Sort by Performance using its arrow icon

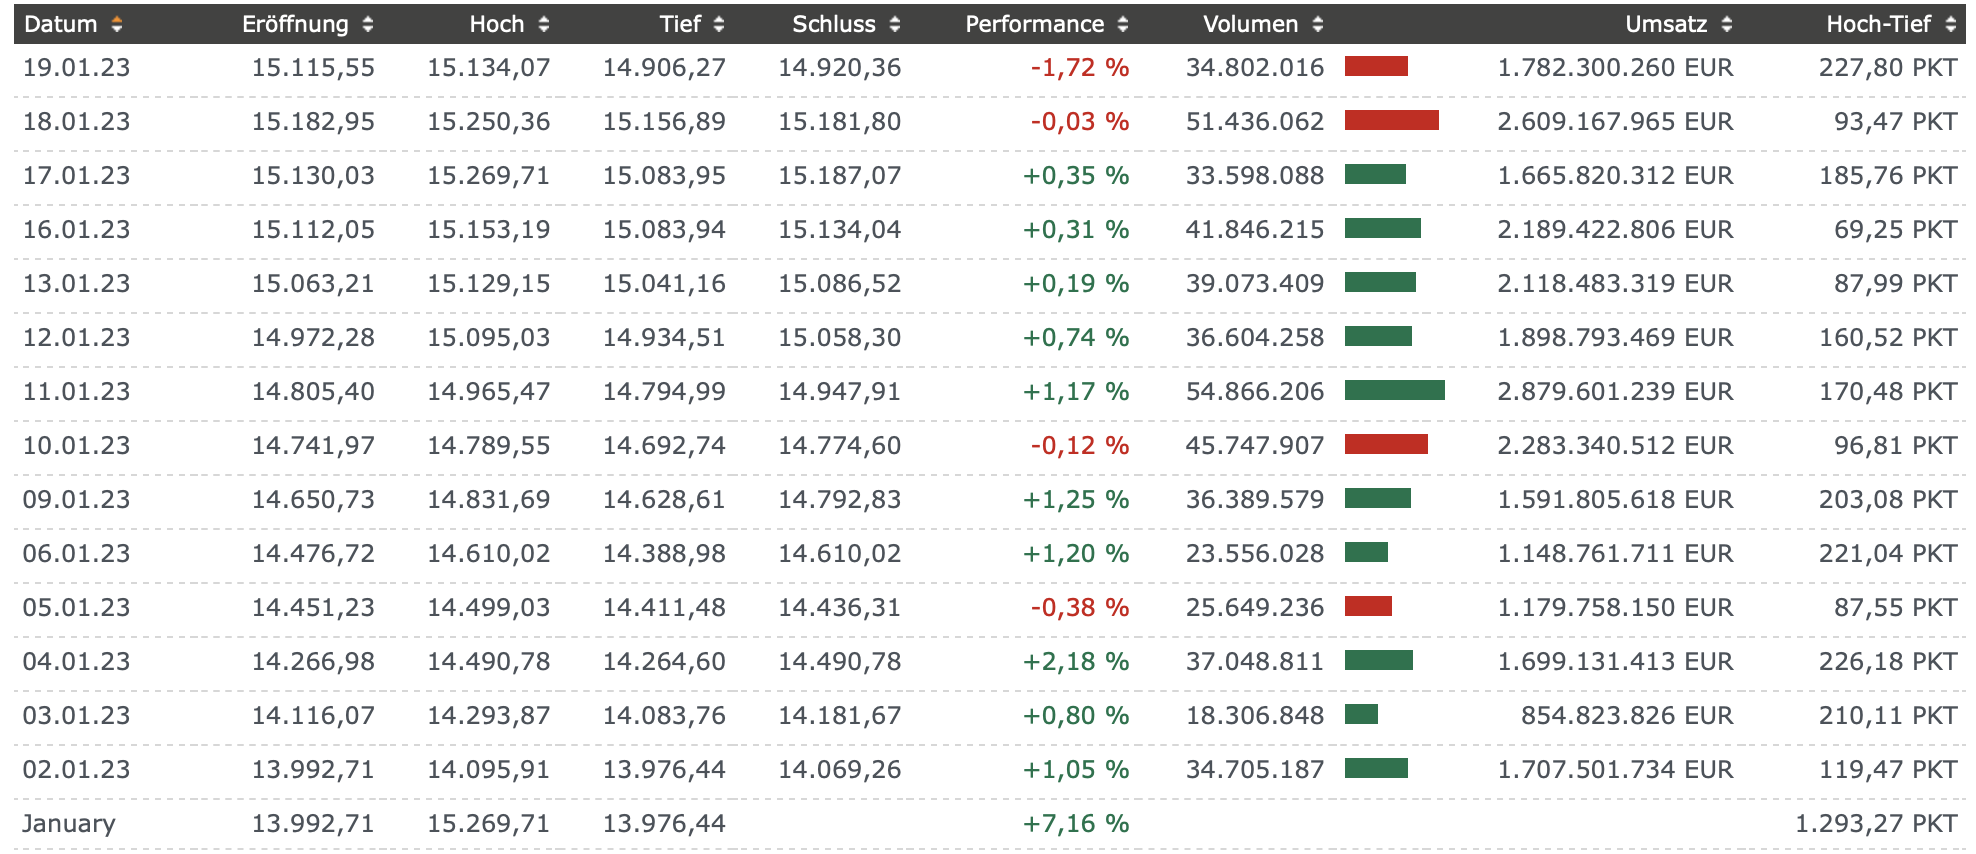pyautogui.click(x=1122, y=24)
